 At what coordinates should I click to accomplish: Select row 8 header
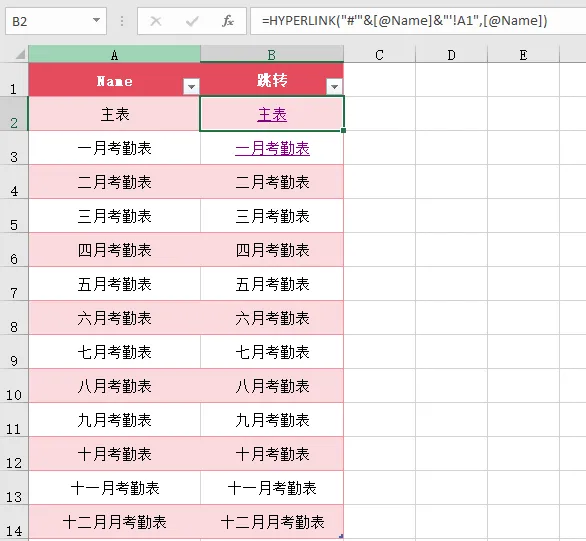[14, 318]
